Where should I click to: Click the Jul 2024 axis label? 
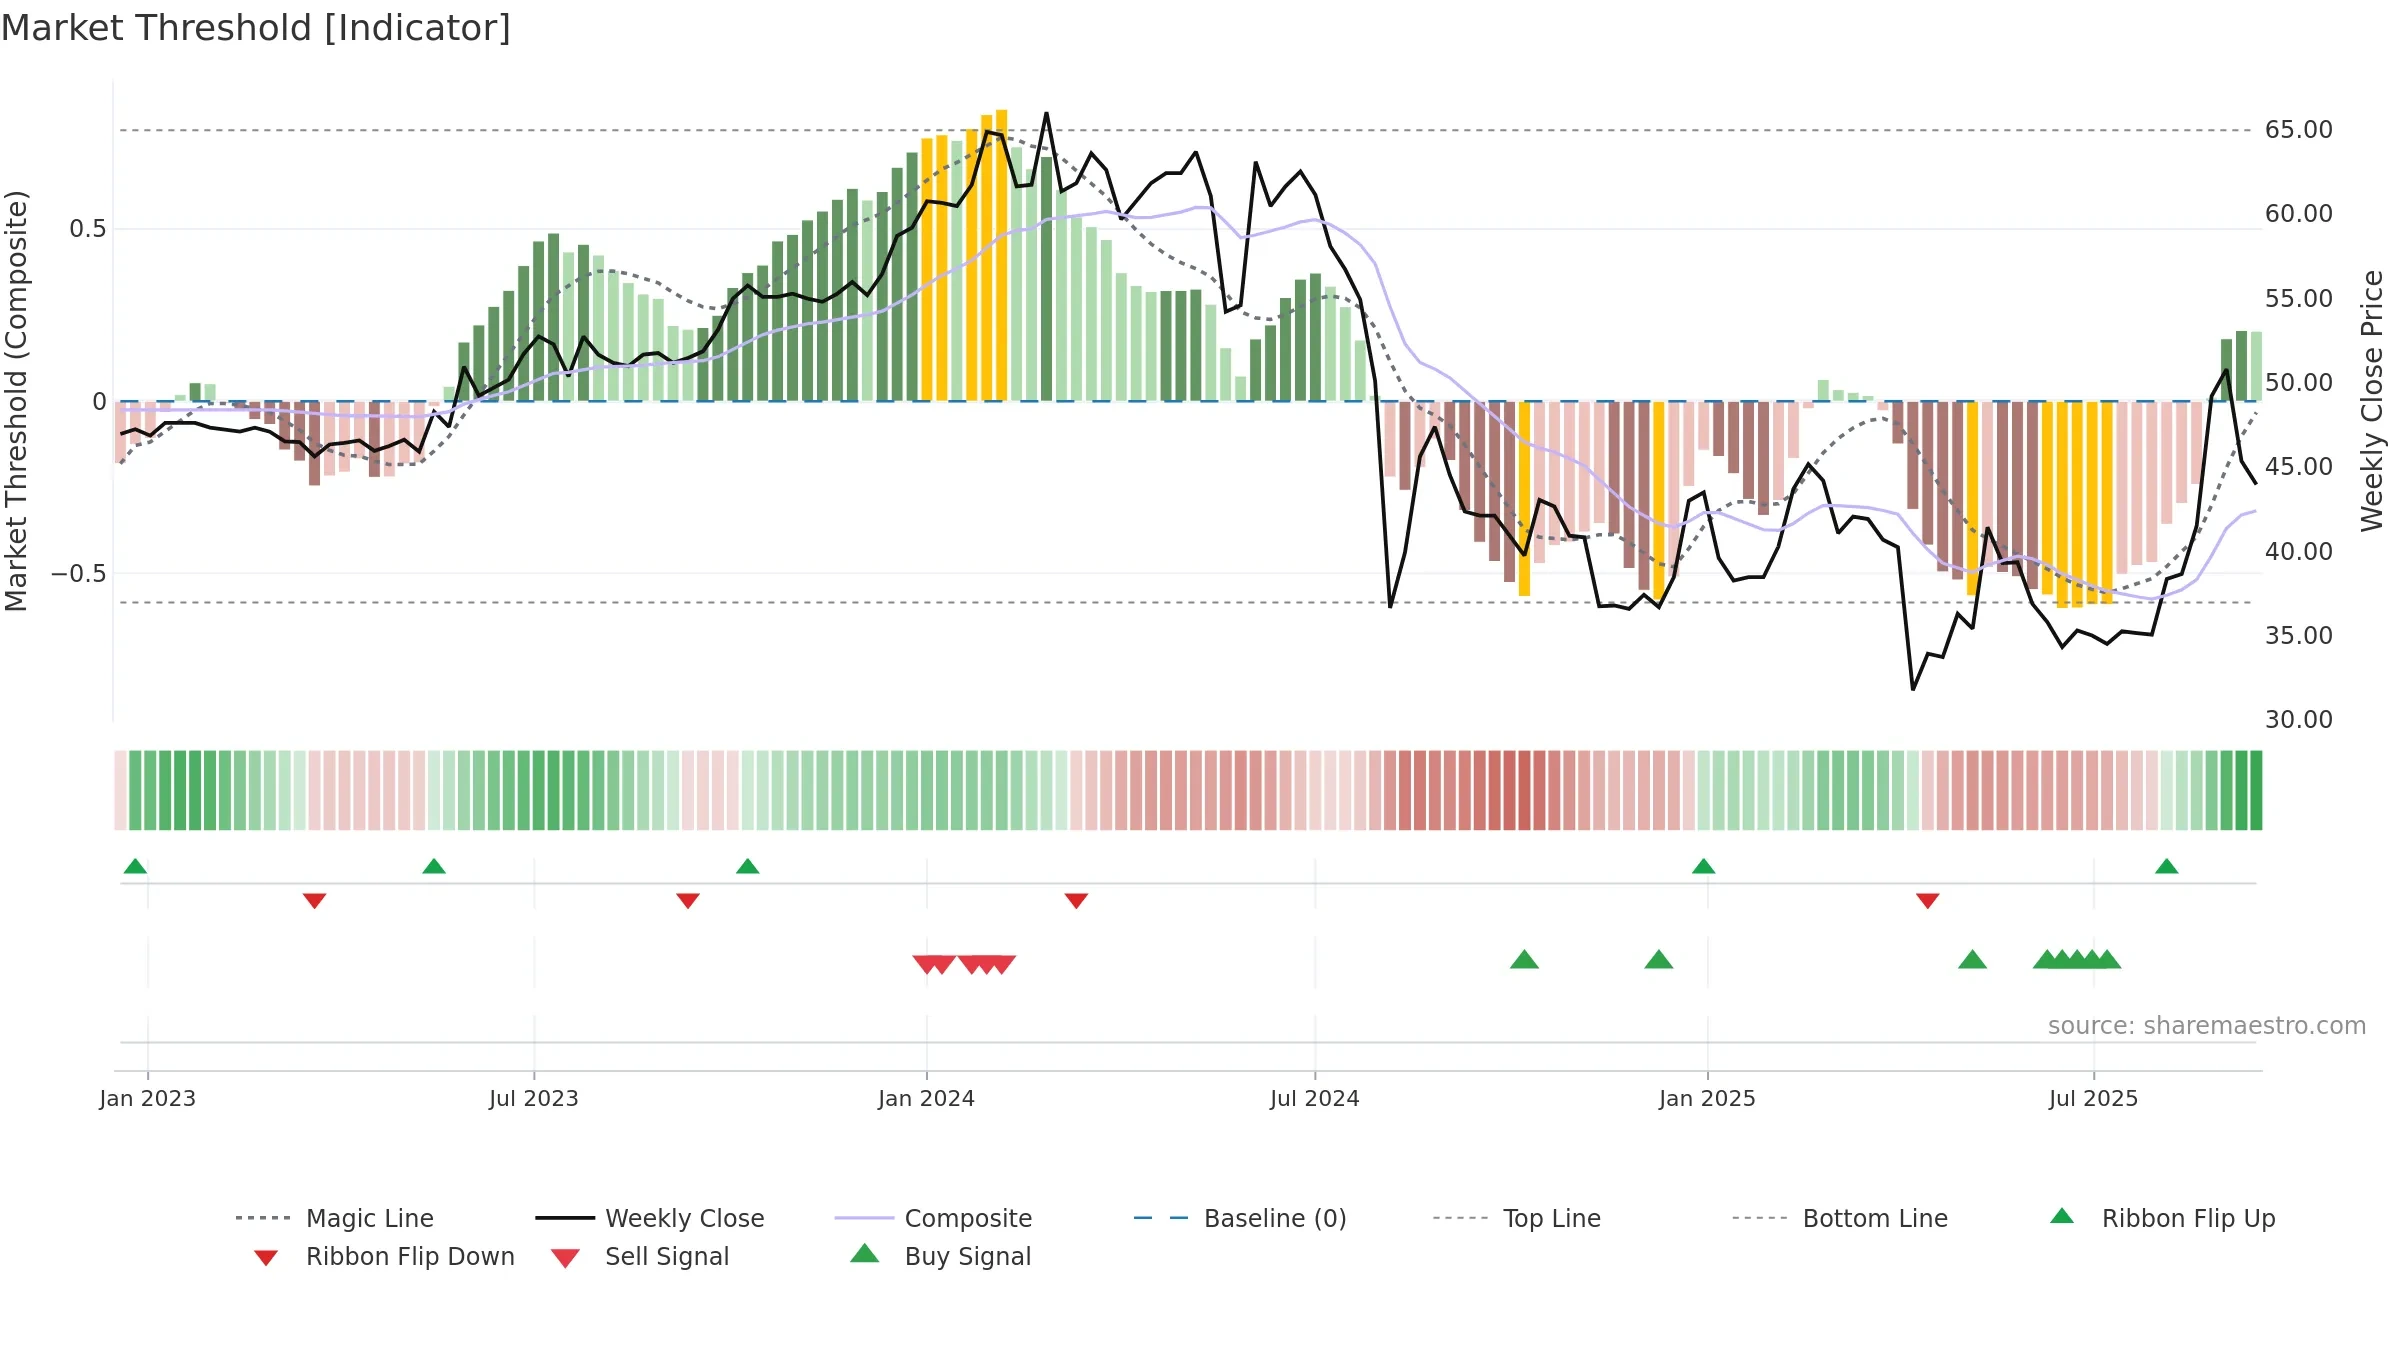[1315, 1099]
